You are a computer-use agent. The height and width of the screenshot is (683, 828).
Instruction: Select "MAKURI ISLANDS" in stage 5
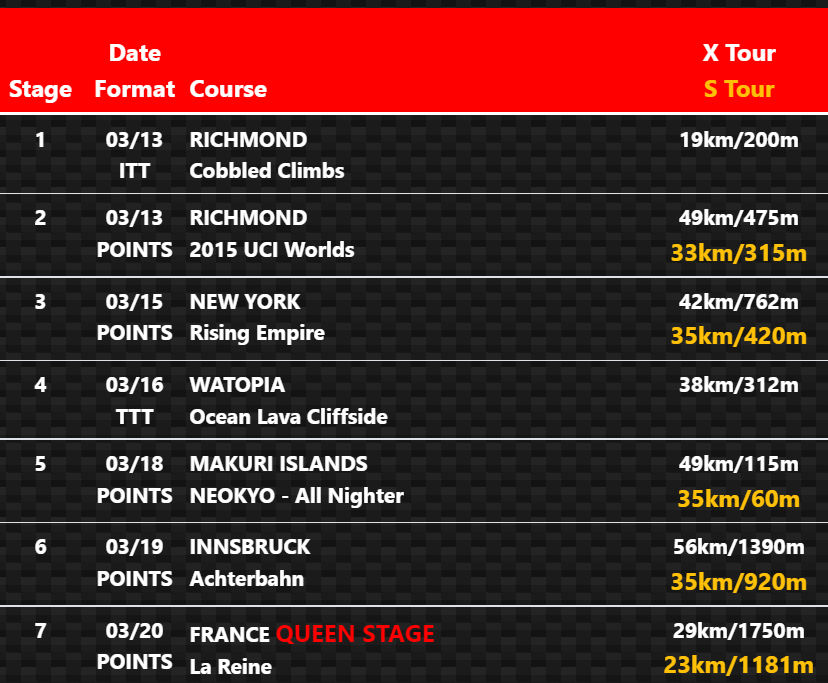278,464
